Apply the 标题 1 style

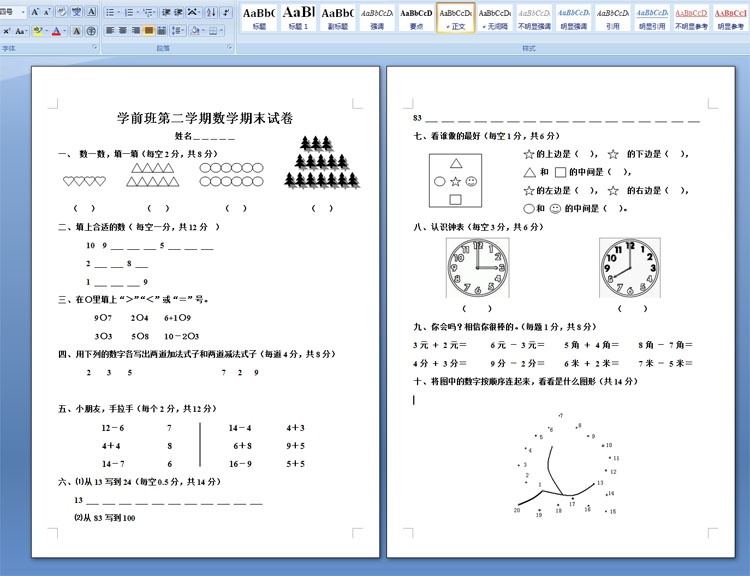tap(298, 18)
